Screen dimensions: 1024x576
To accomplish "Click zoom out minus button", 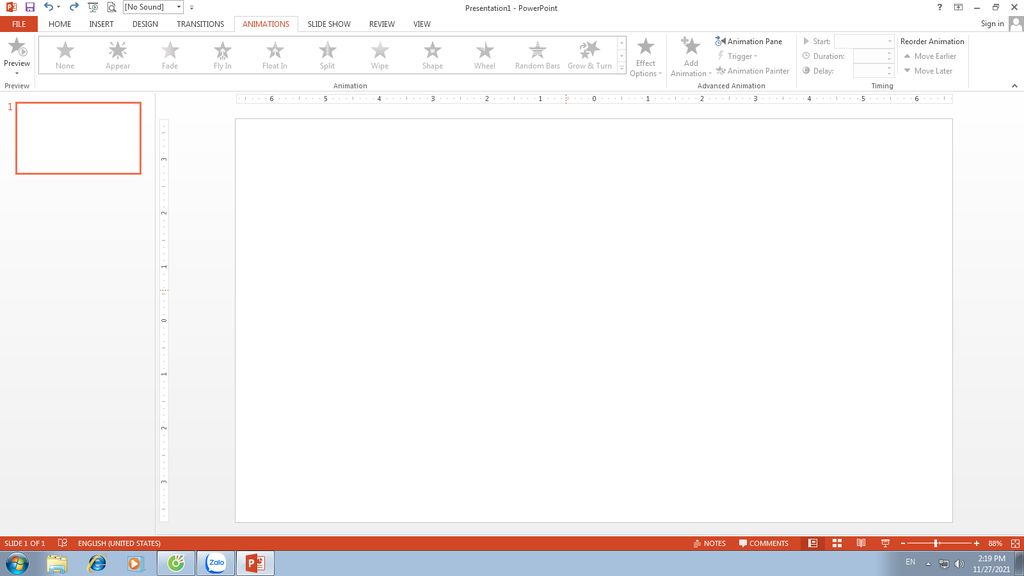I will 903,543.
